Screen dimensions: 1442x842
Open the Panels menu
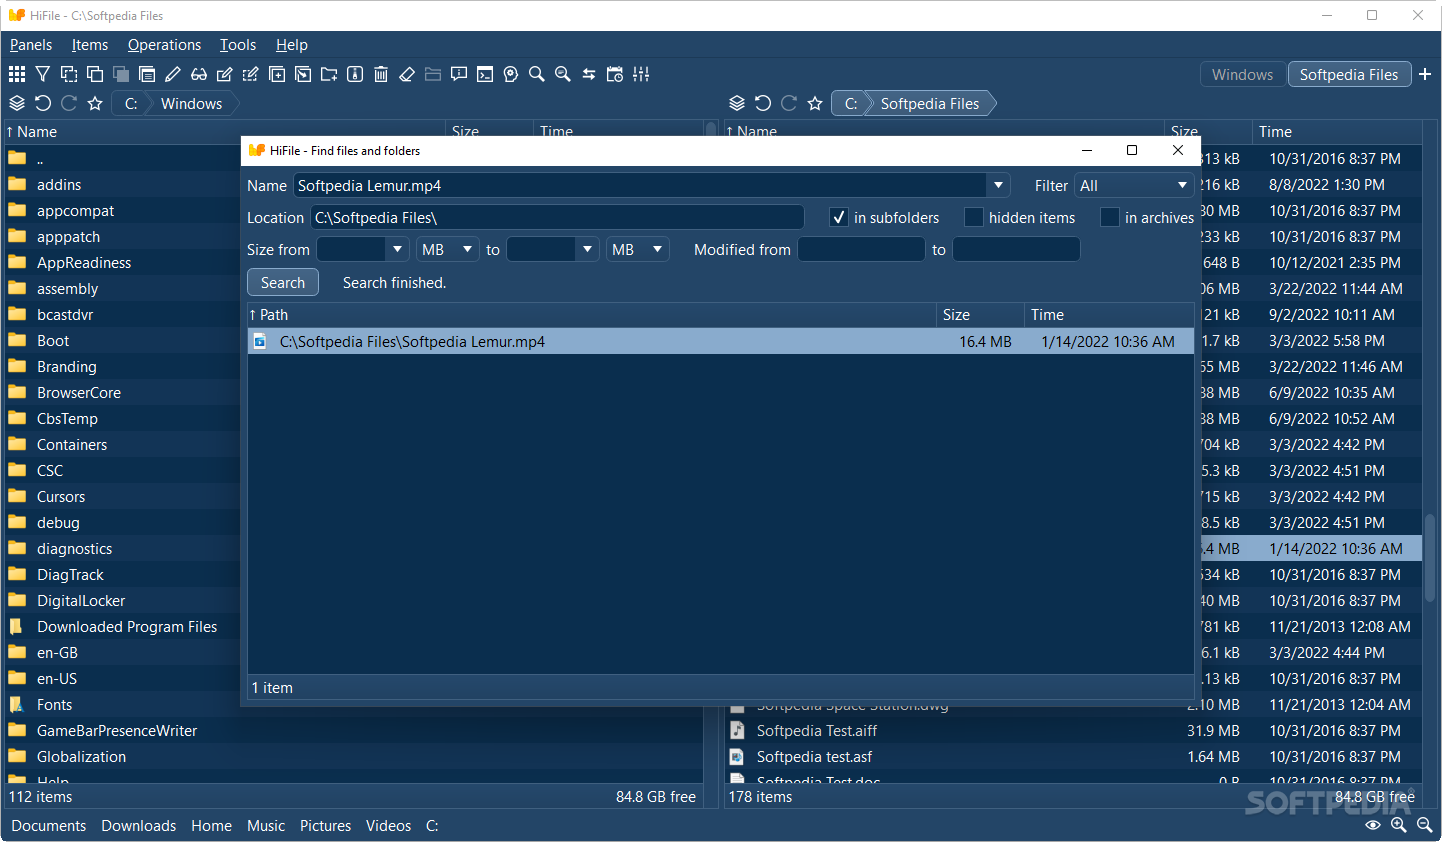31,45
